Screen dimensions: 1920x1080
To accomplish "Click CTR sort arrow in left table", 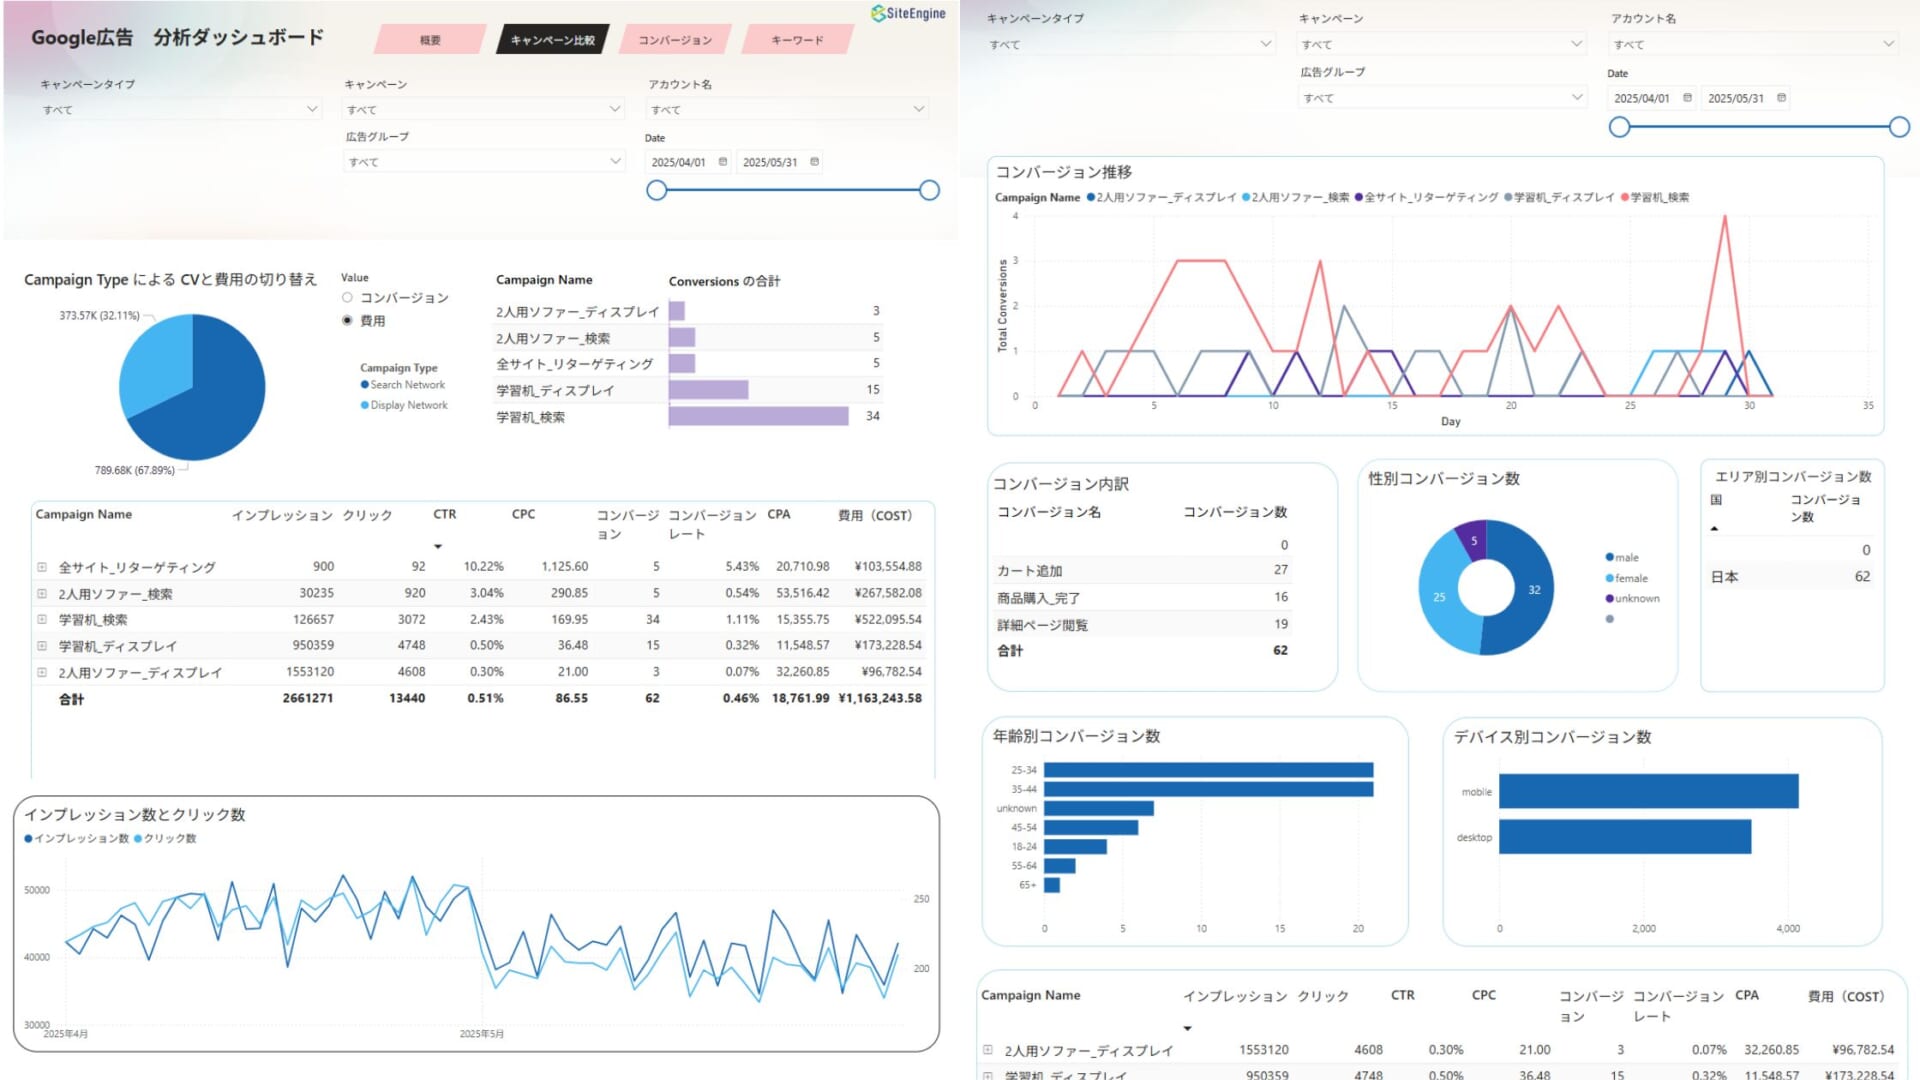I will tap(438, 546).
